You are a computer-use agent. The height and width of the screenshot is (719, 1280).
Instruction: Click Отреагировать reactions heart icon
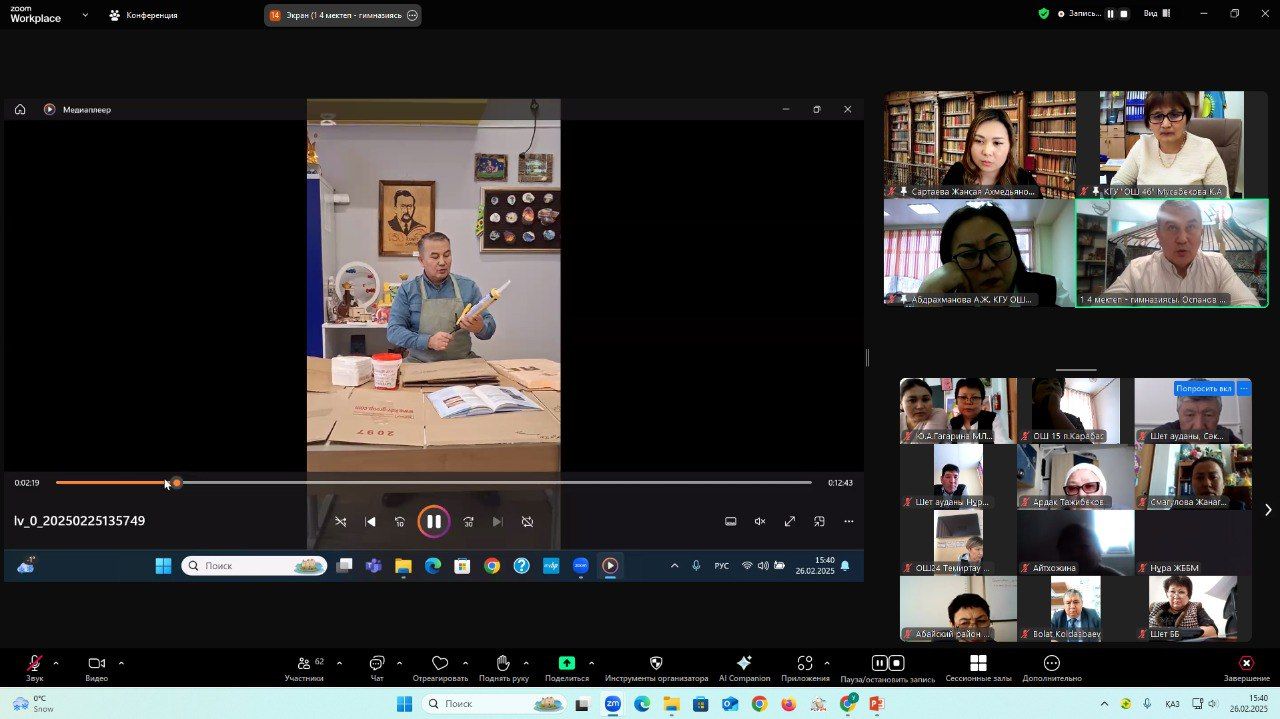tap(440, 667)
